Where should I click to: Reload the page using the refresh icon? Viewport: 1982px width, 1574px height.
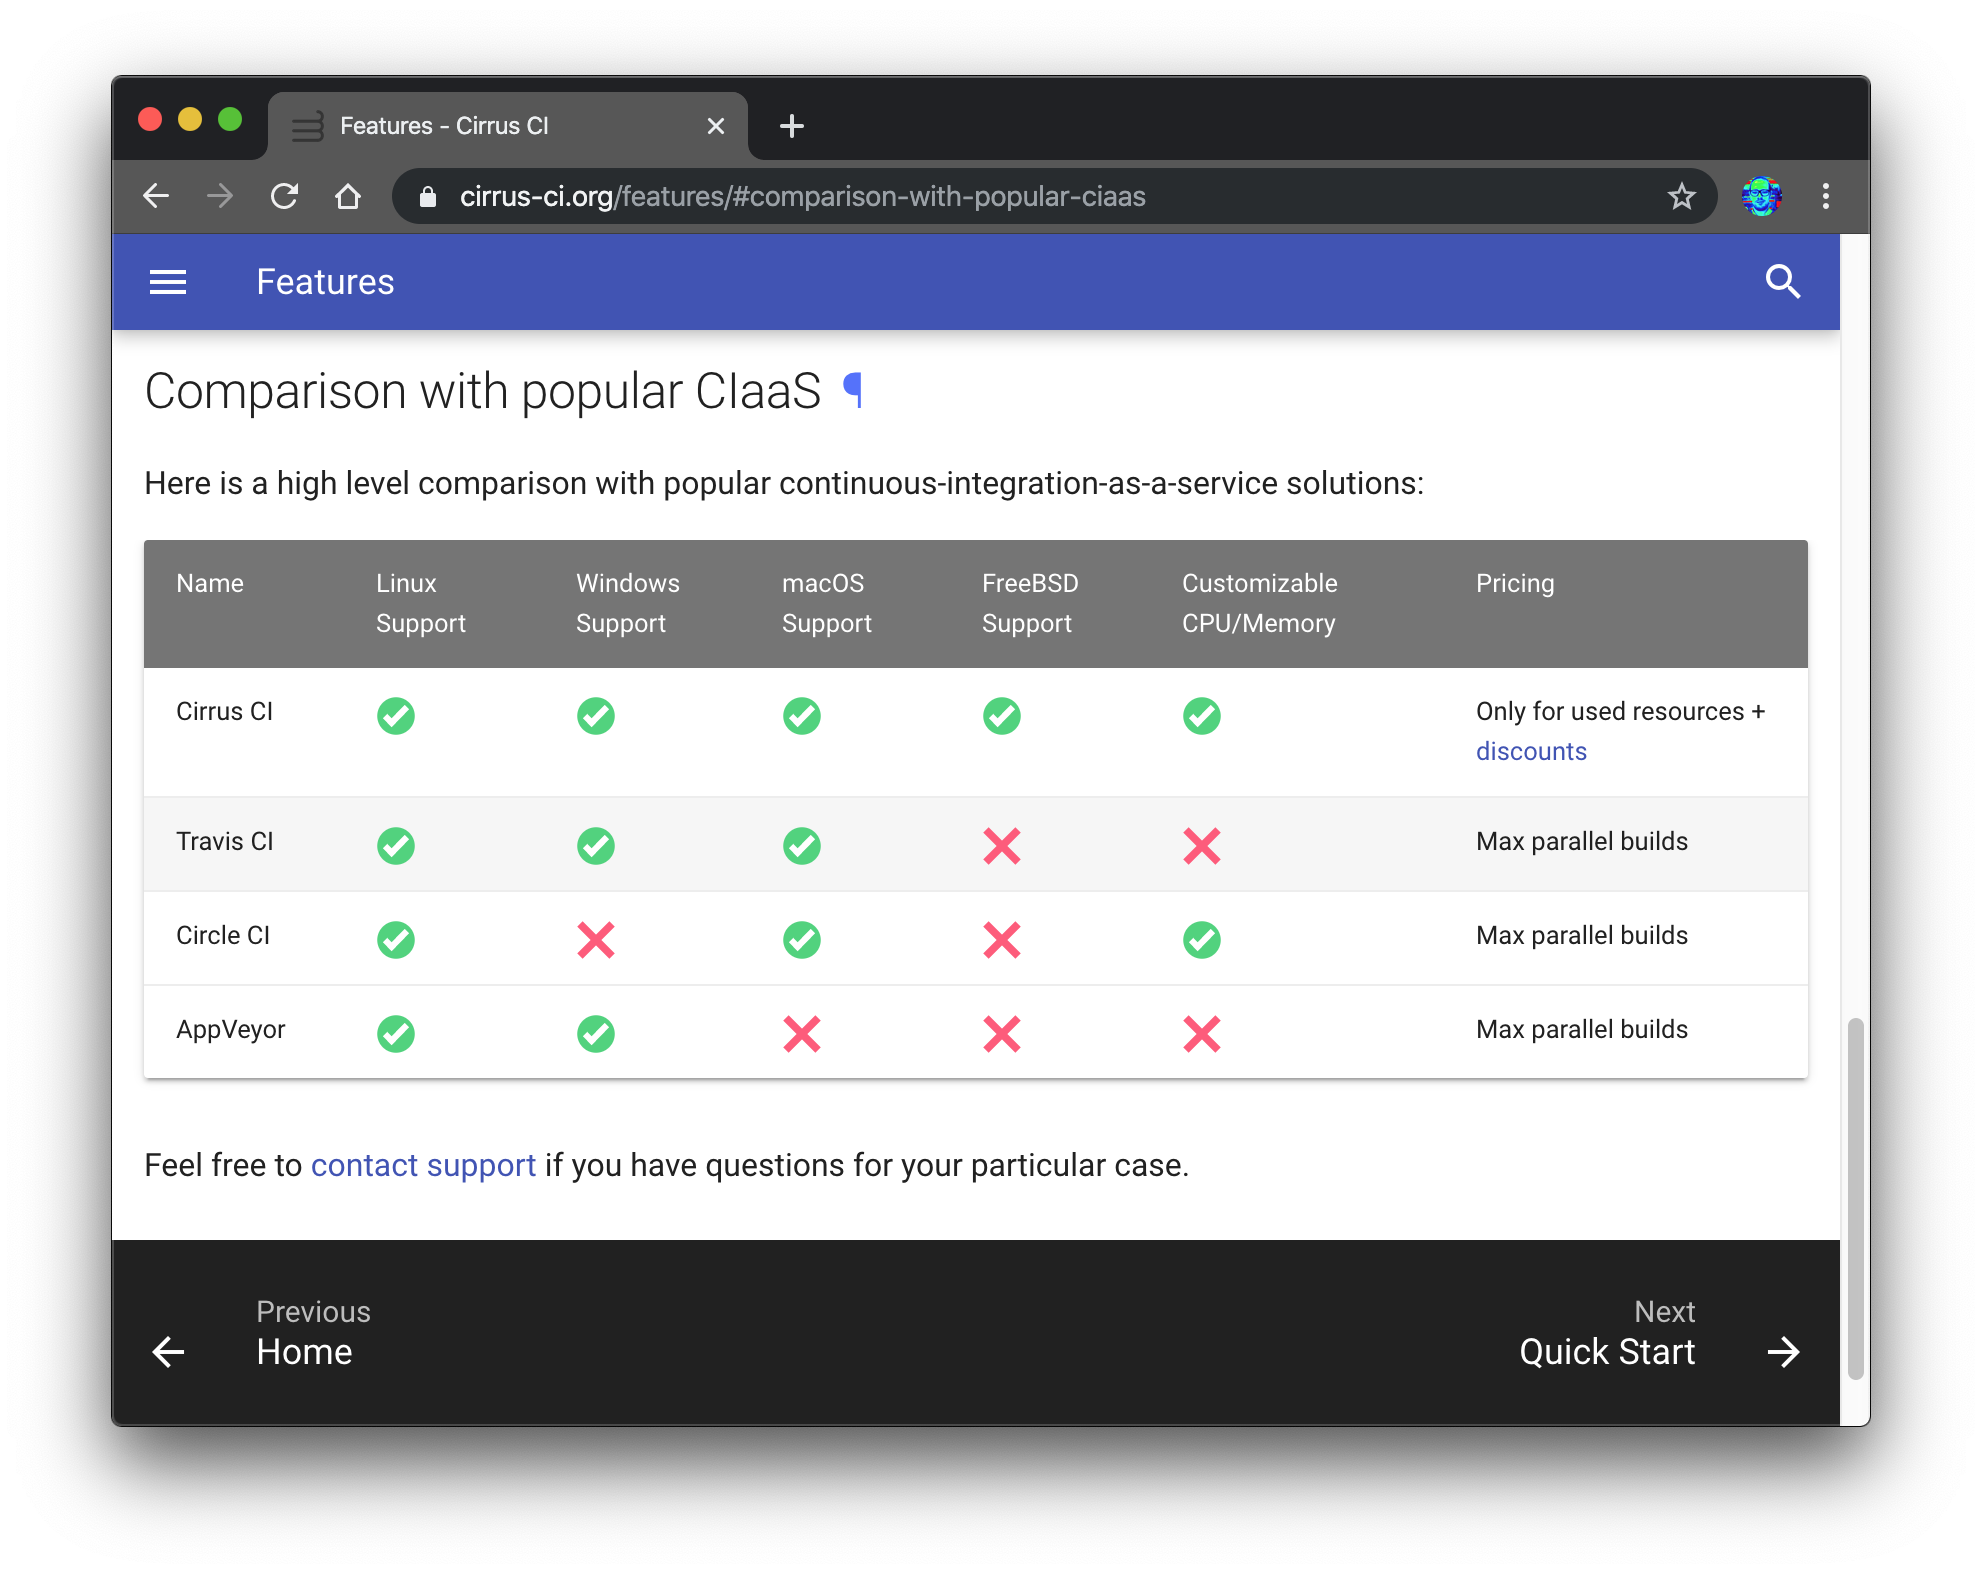[x=285, y=196]
